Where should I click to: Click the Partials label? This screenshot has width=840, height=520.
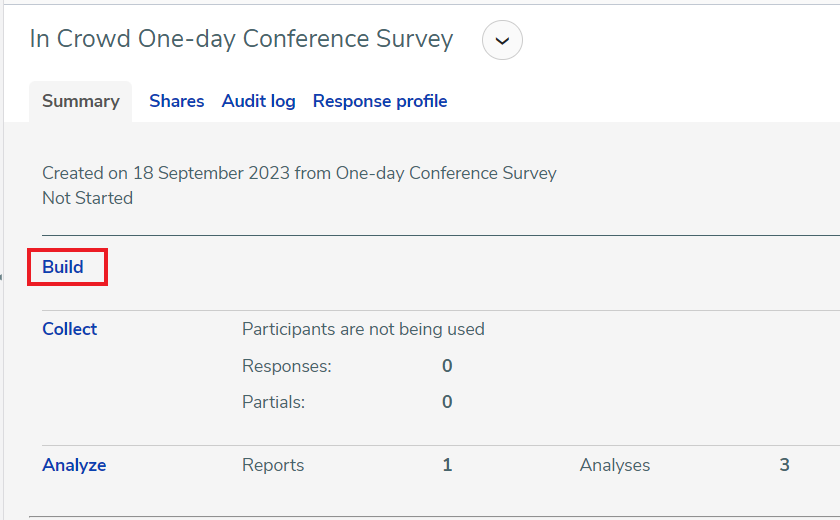pyautogui.click(x=273, y=402)
